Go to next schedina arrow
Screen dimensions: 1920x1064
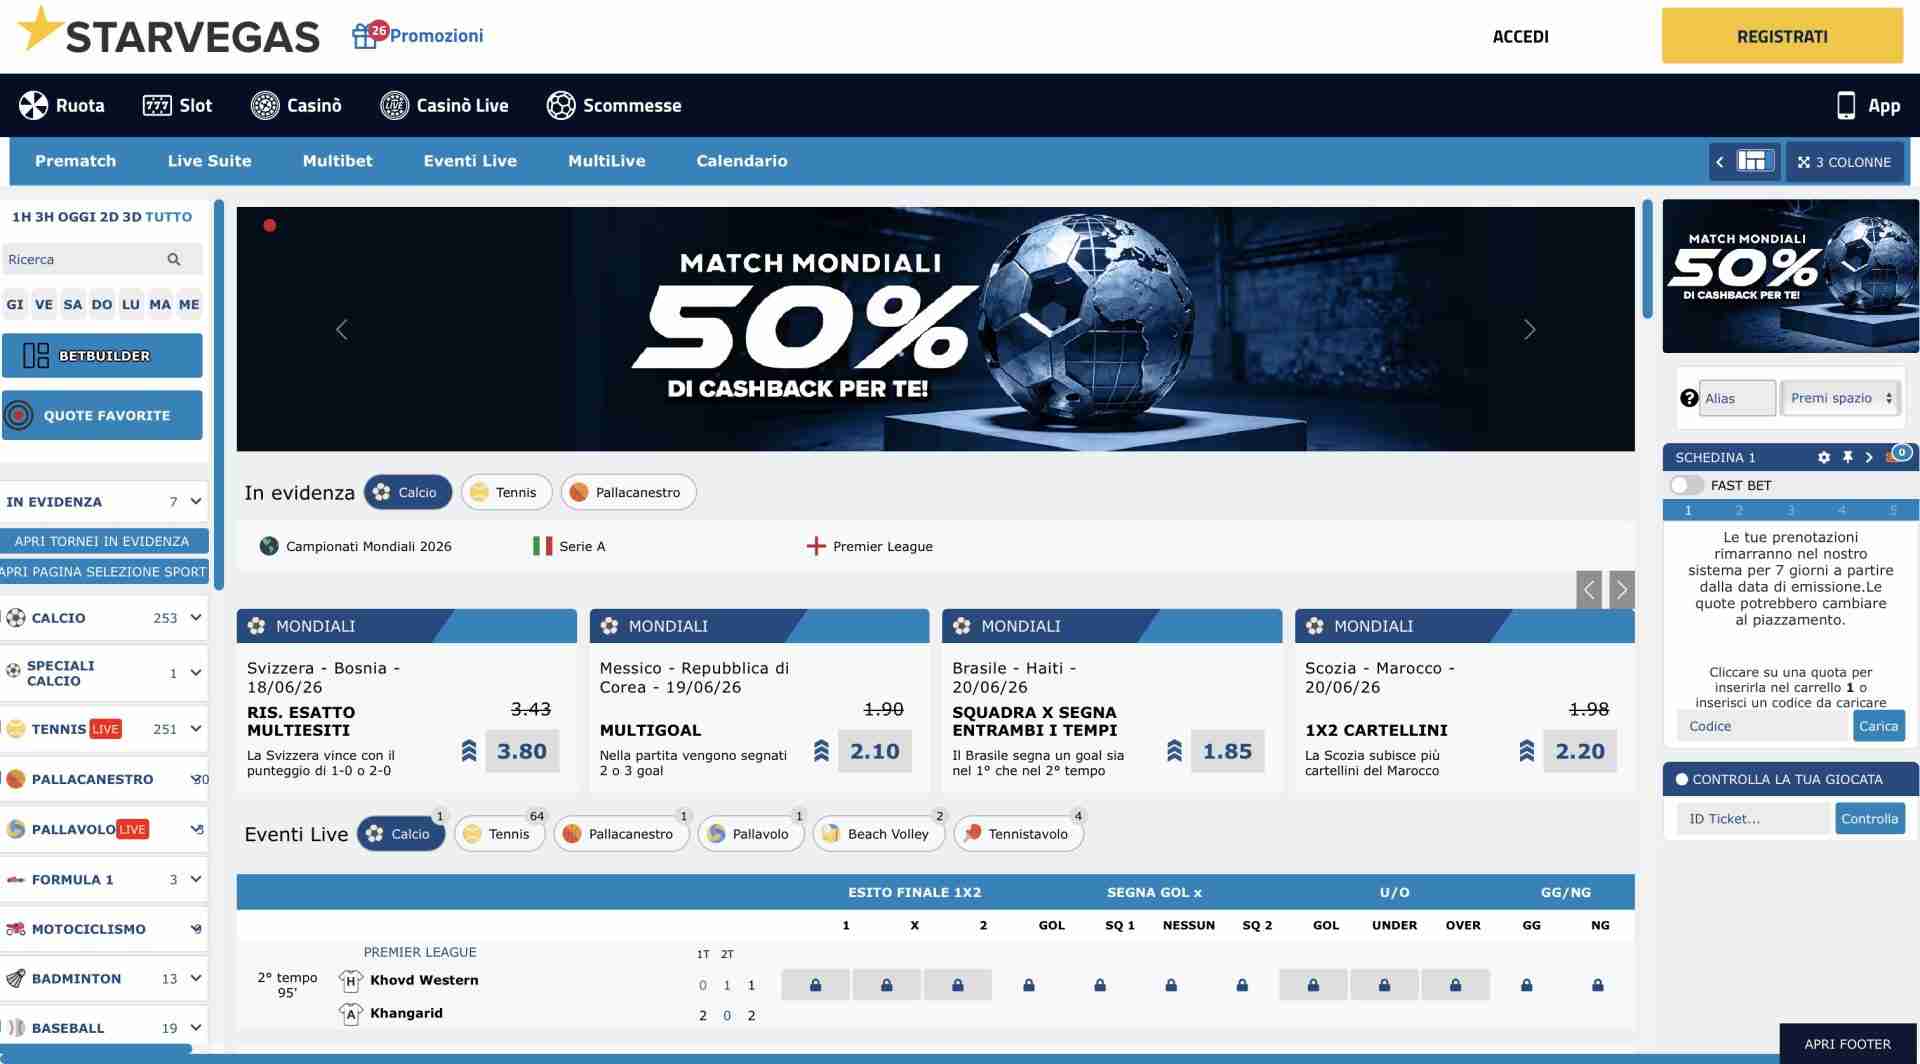pyautogui.click(x=1869, y=457)
